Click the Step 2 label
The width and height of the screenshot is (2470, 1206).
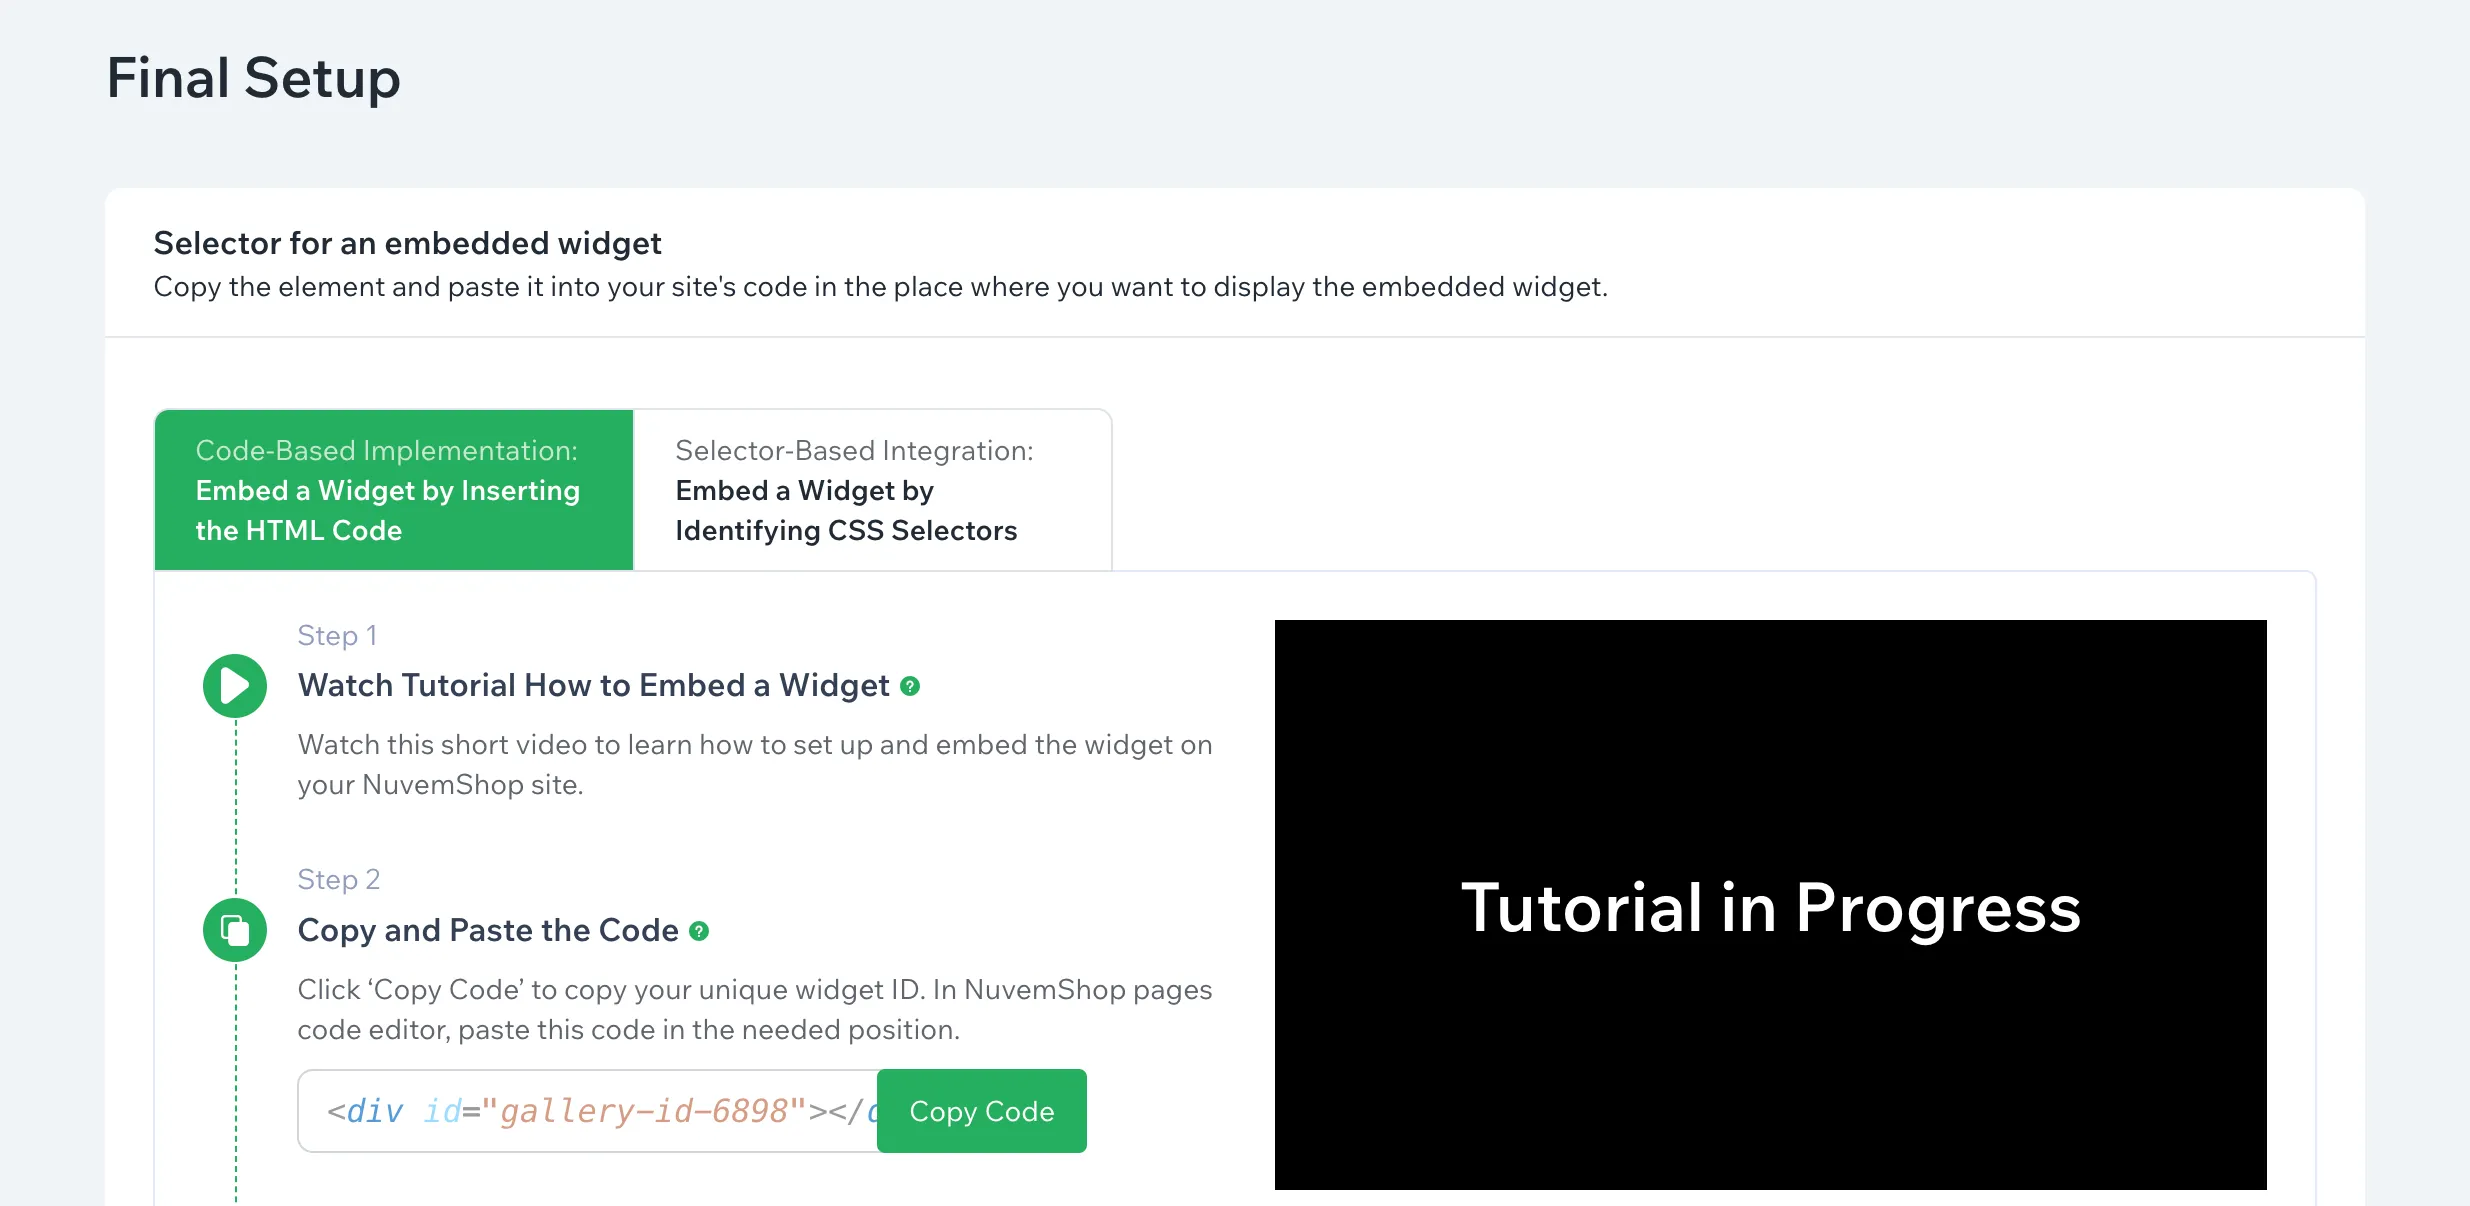tap(339, 880)
